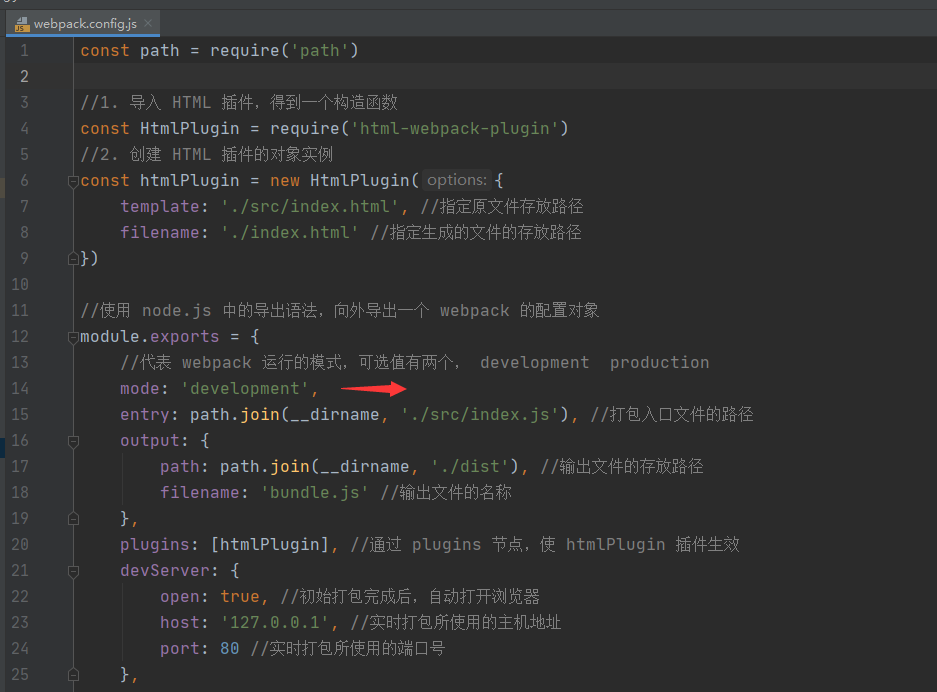Screen dimensions: 937x692
Task: Click require('path') on line 1
Action: (x=284, y=51)
